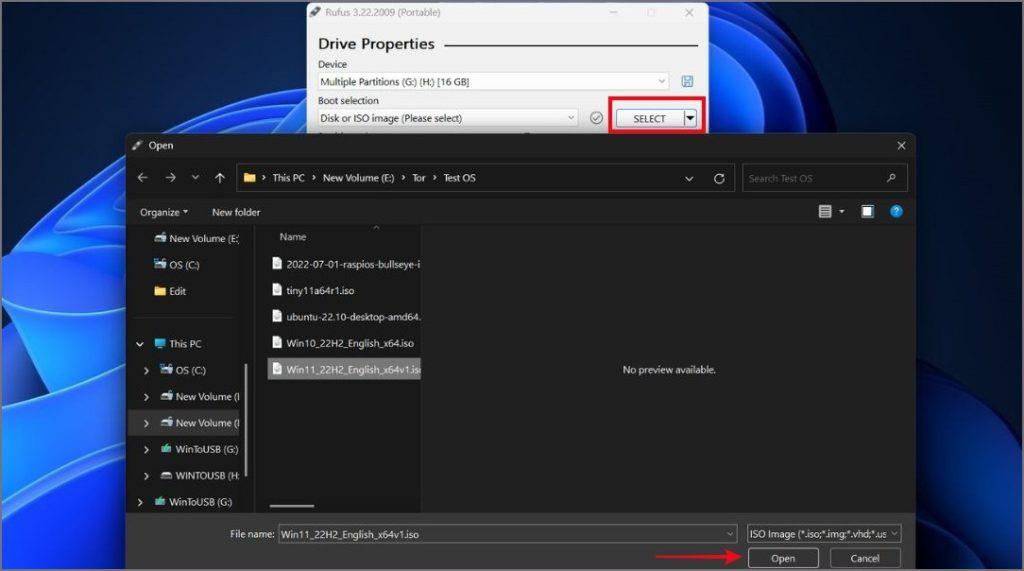Click Cancel in the Open dialog
Image resolution: width=1024 pixels, height=571 pixels.
click(865, 558)
